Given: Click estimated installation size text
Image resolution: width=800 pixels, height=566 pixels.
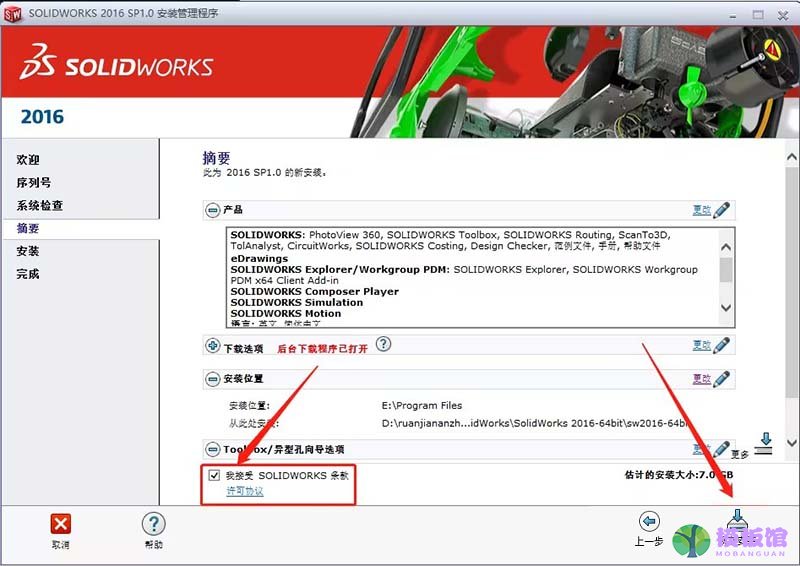Looking at the screenshot, I should (x=679, y=475).
